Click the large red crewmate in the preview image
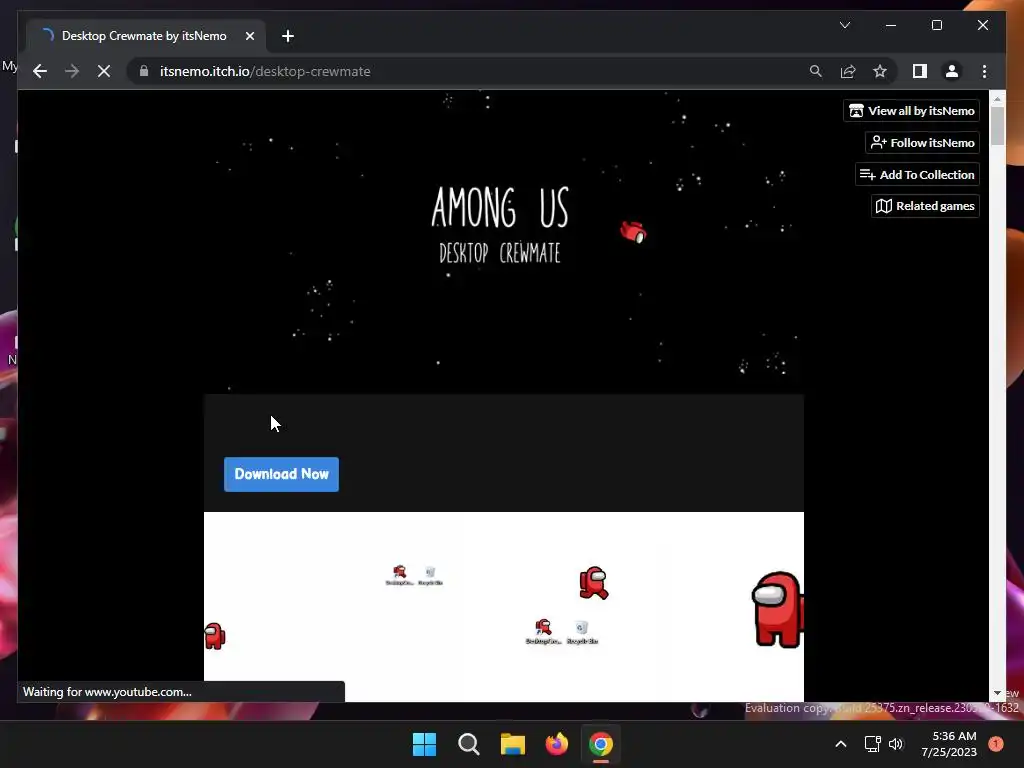Viewport: 1024px width, 768px height. (x=777, y=610)
